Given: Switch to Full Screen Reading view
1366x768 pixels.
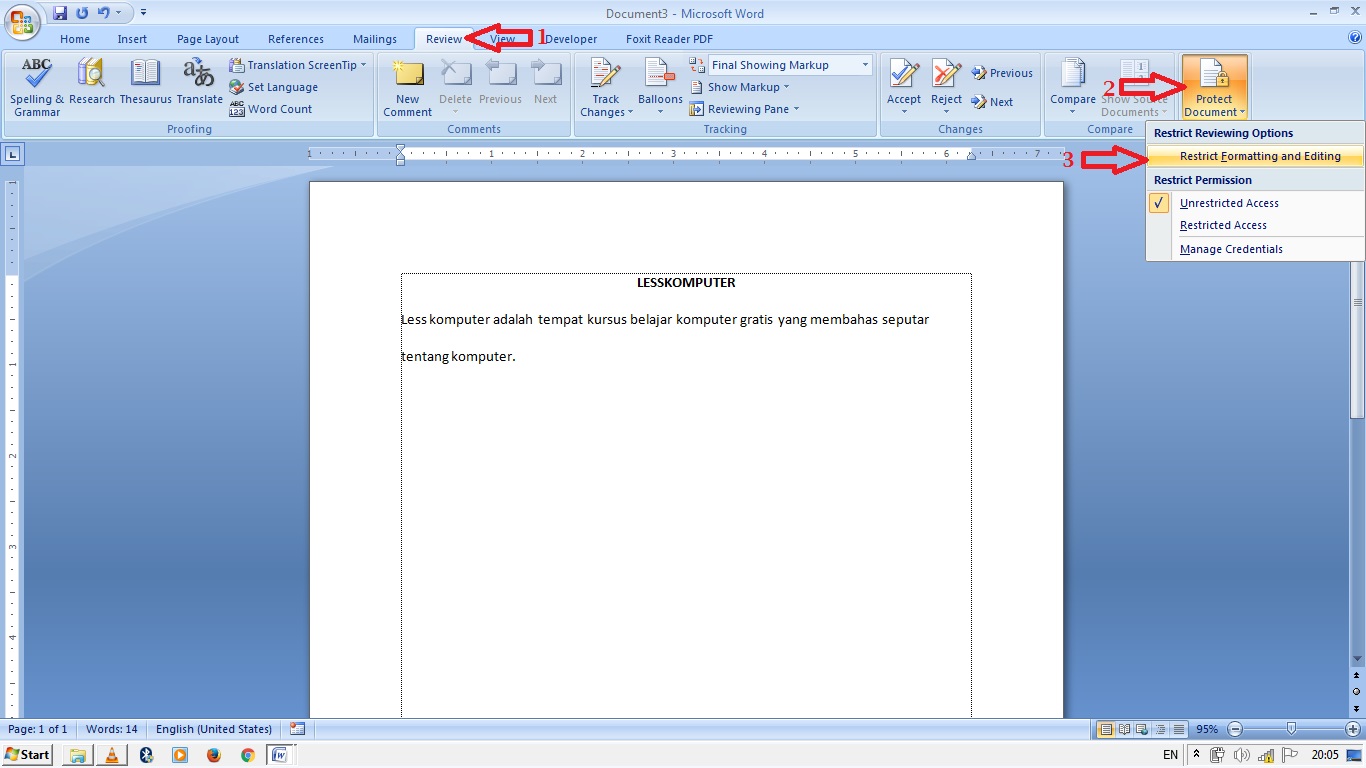Looking at the screenshot, I should (1124, 729).
